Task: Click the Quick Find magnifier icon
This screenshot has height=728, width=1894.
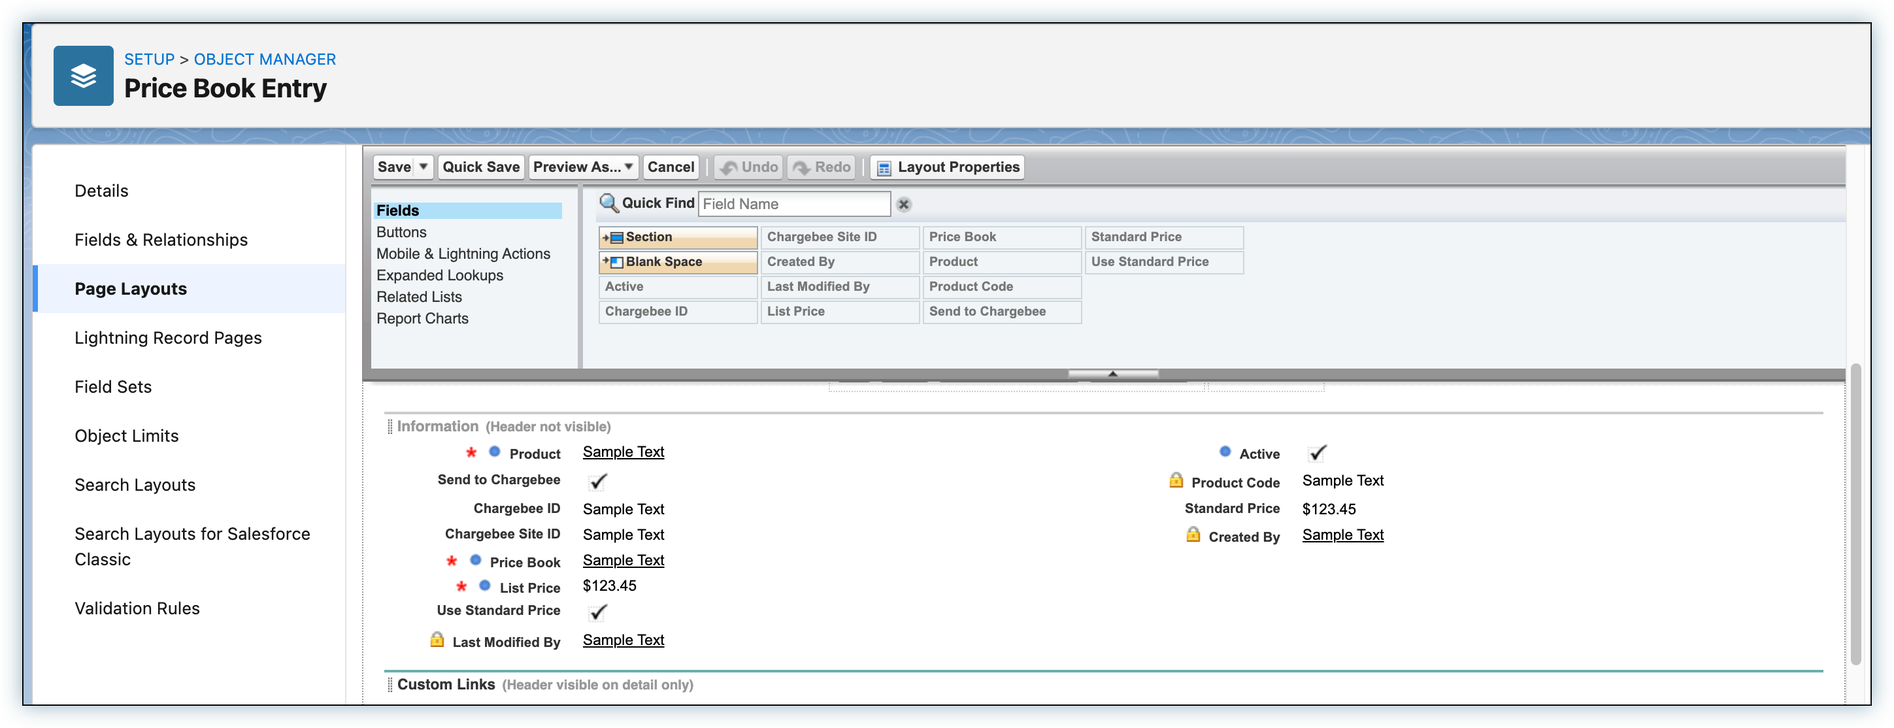Action: 608,204
